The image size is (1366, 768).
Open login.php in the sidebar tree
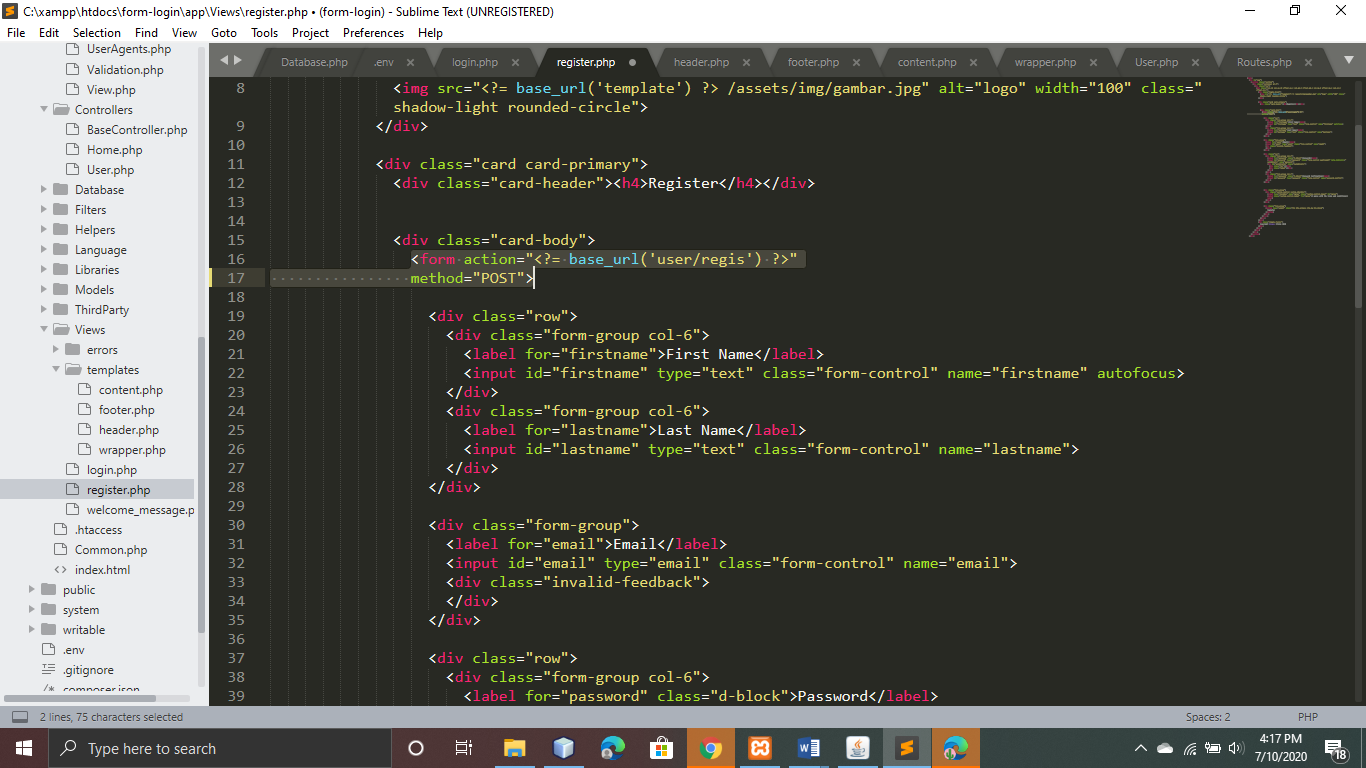[x=112, y=470]
